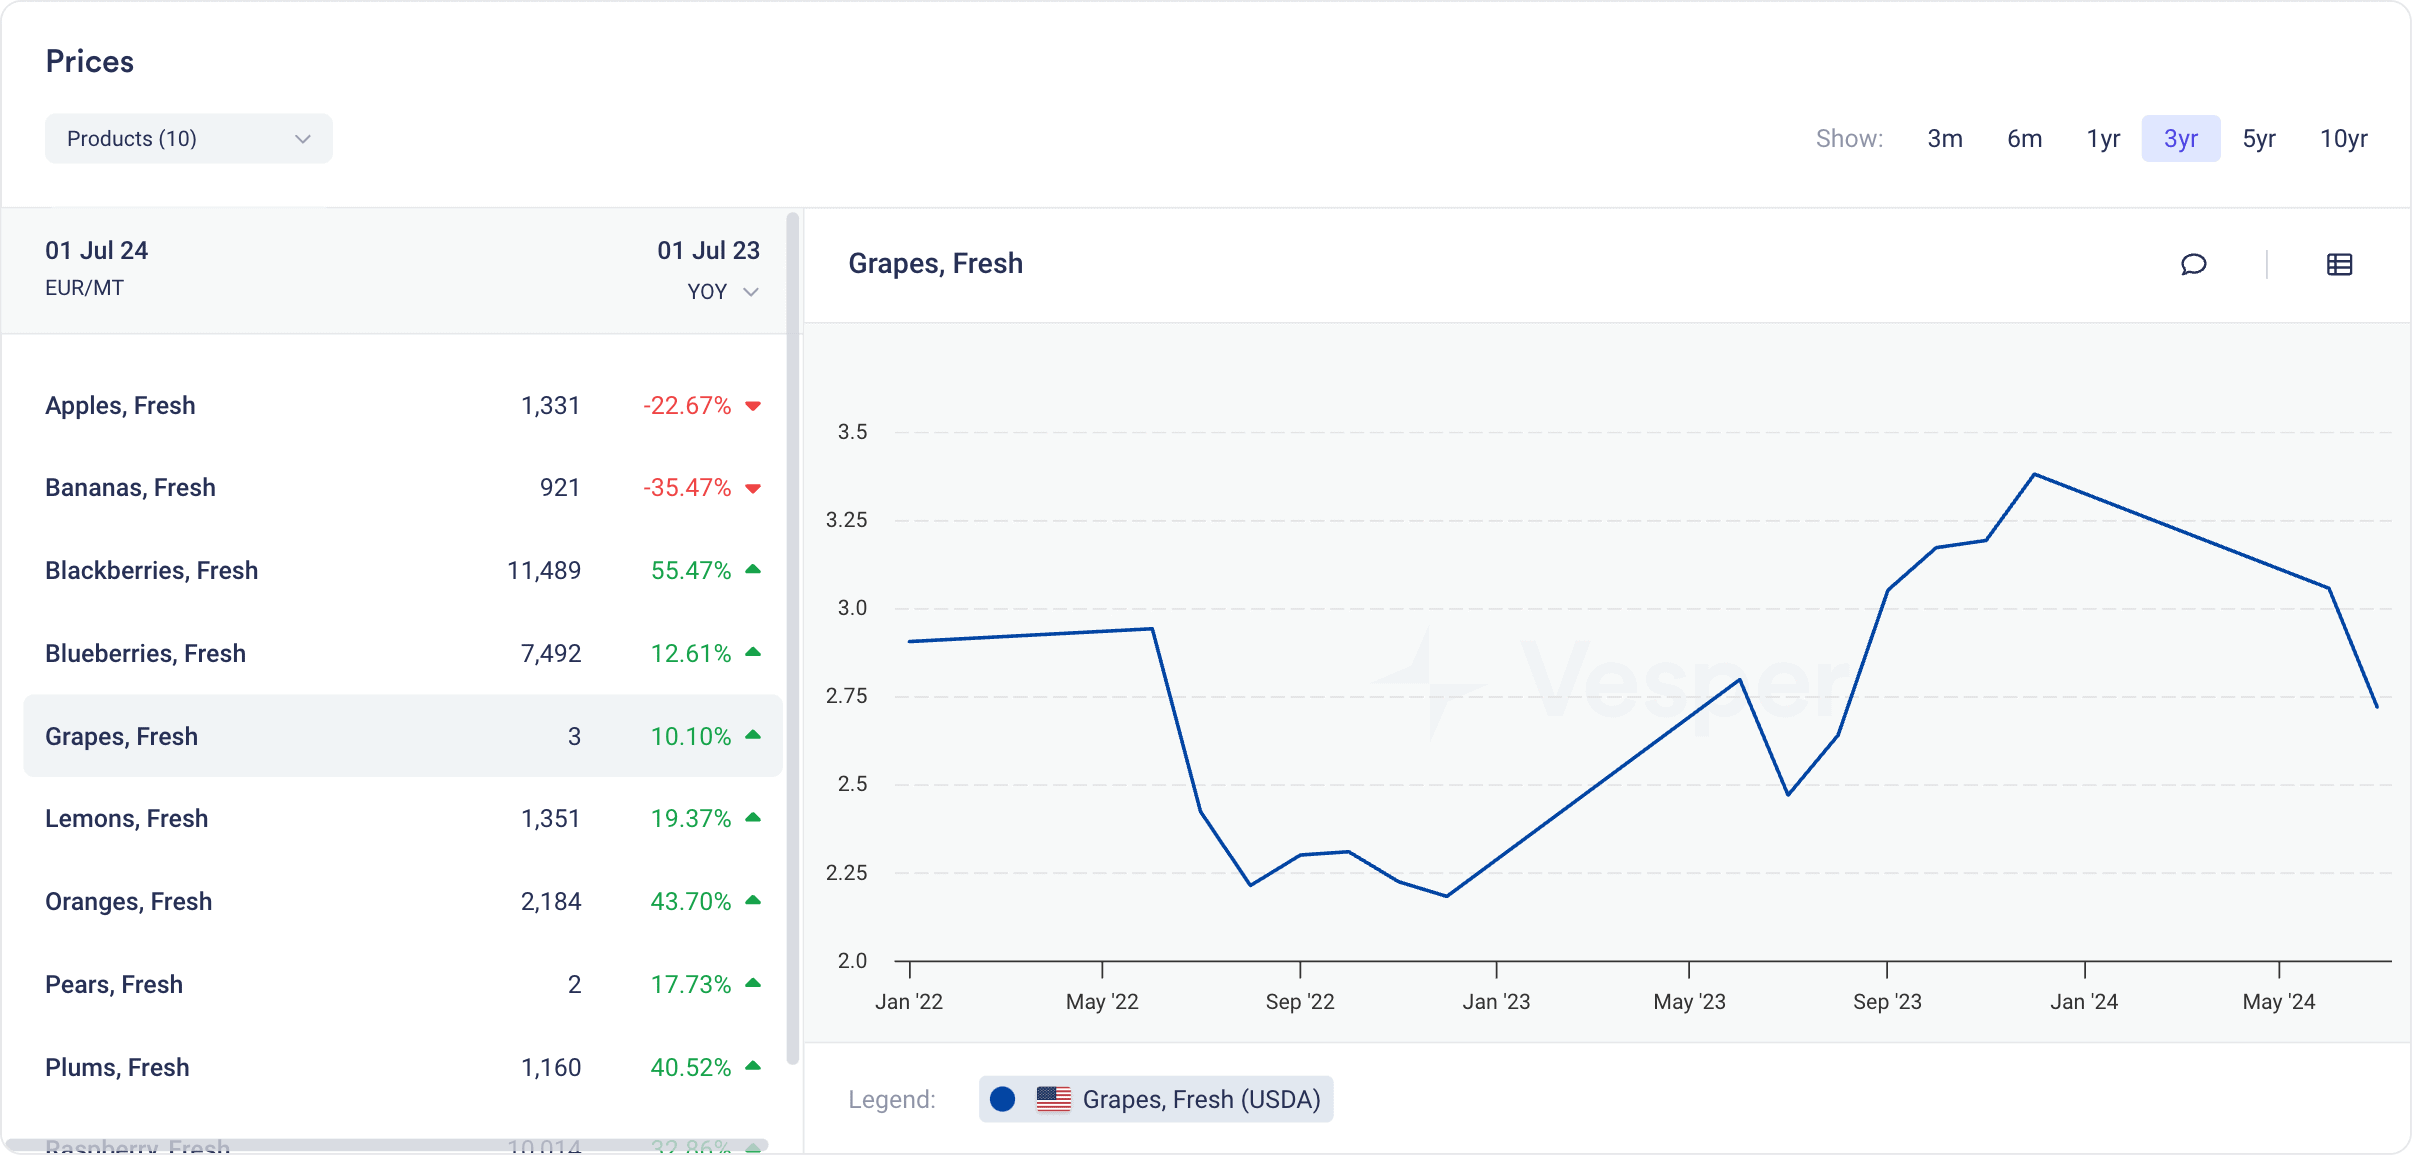Click the 1,351 price for Lemons
This screenshot has width=2412, height=1155.
(550, 819)
